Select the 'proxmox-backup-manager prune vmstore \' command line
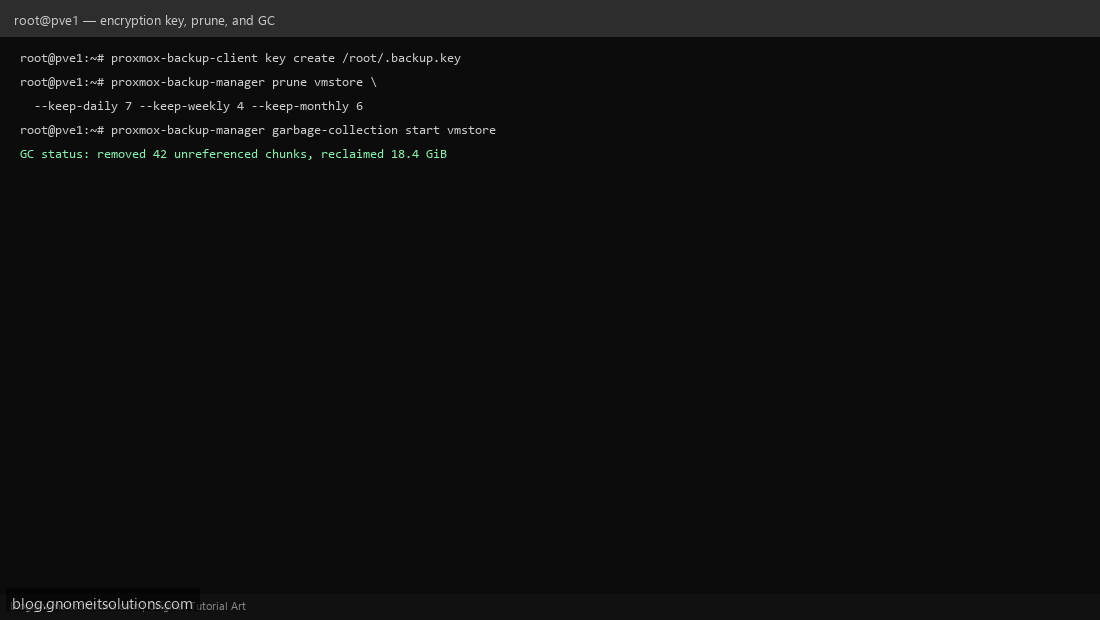This screenshot has width=1100, height=620. pos(198,82)
